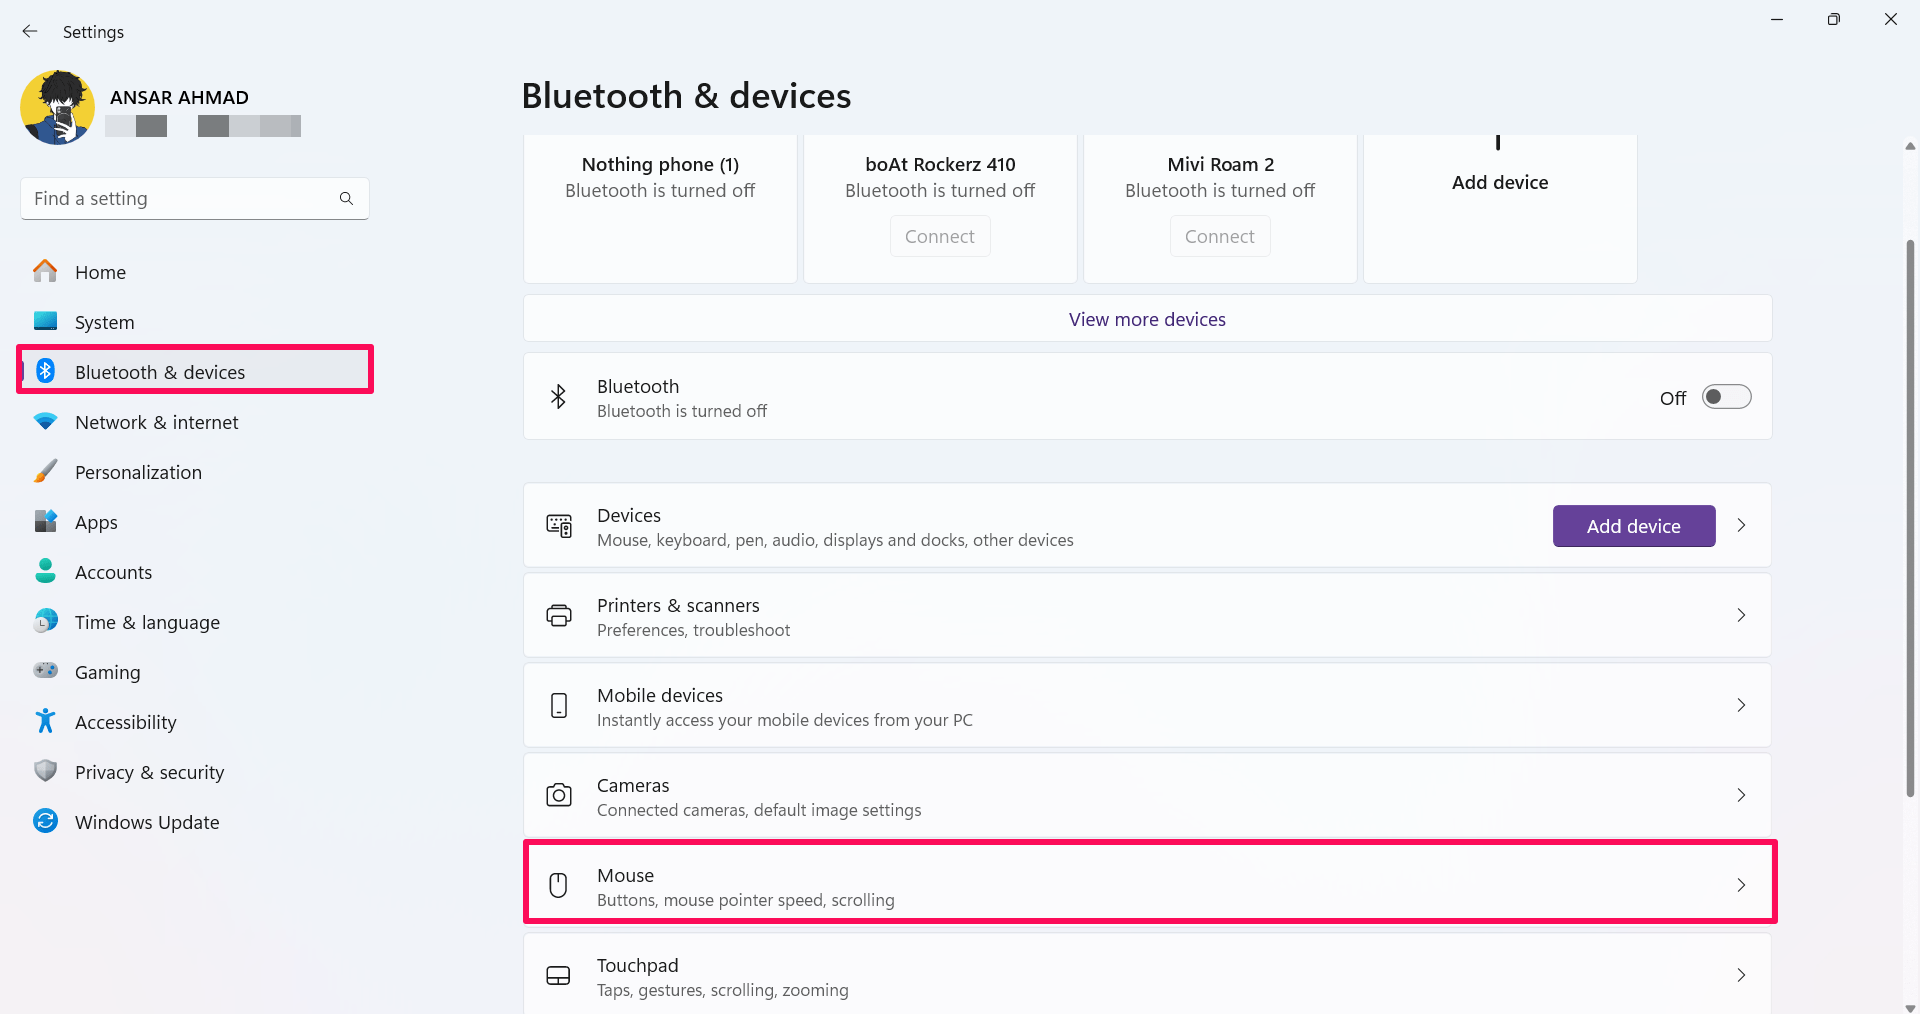The width and height of the screenshot is (1920, 1014).
Task: Open Mobile devices row label
Action: 660,695
